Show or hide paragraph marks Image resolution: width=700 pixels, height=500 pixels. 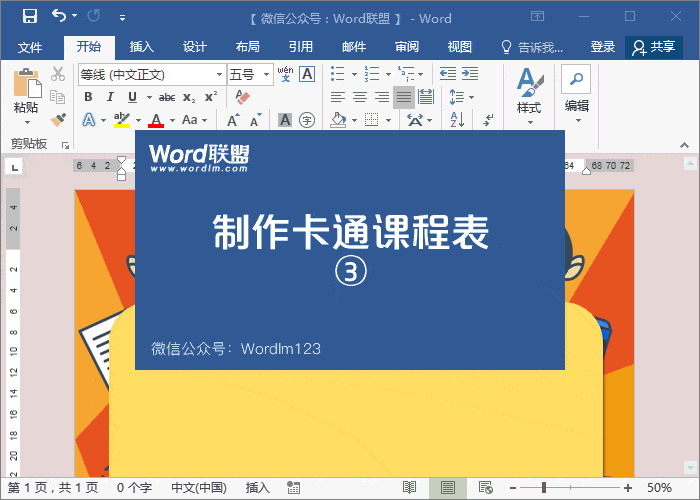(488, 120)
